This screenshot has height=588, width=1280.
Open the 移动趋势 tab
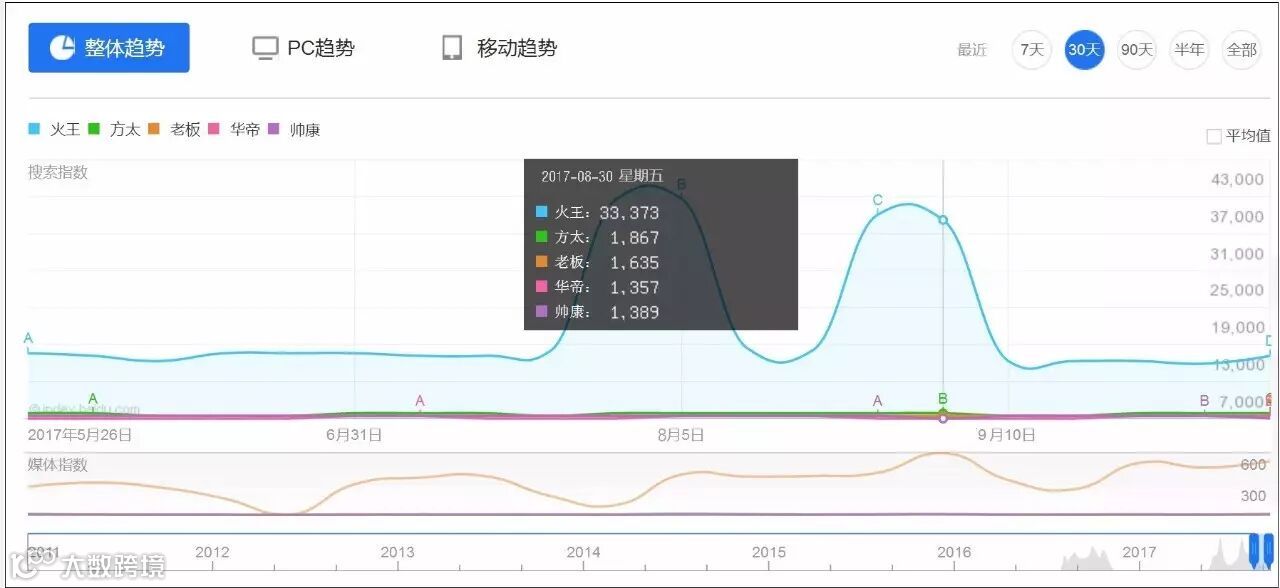click(499, 48)
